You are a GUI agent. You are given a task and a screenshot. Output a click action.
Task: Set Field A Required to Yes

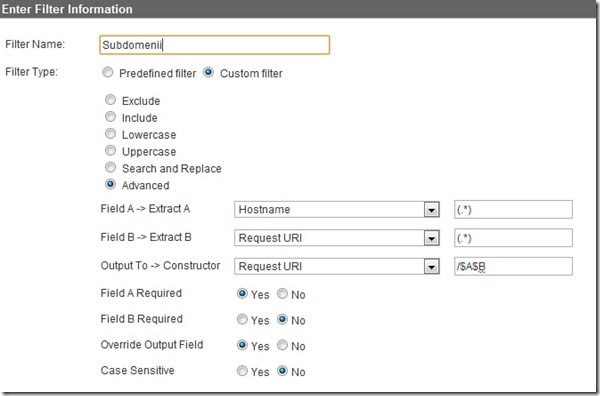(242, 293)
